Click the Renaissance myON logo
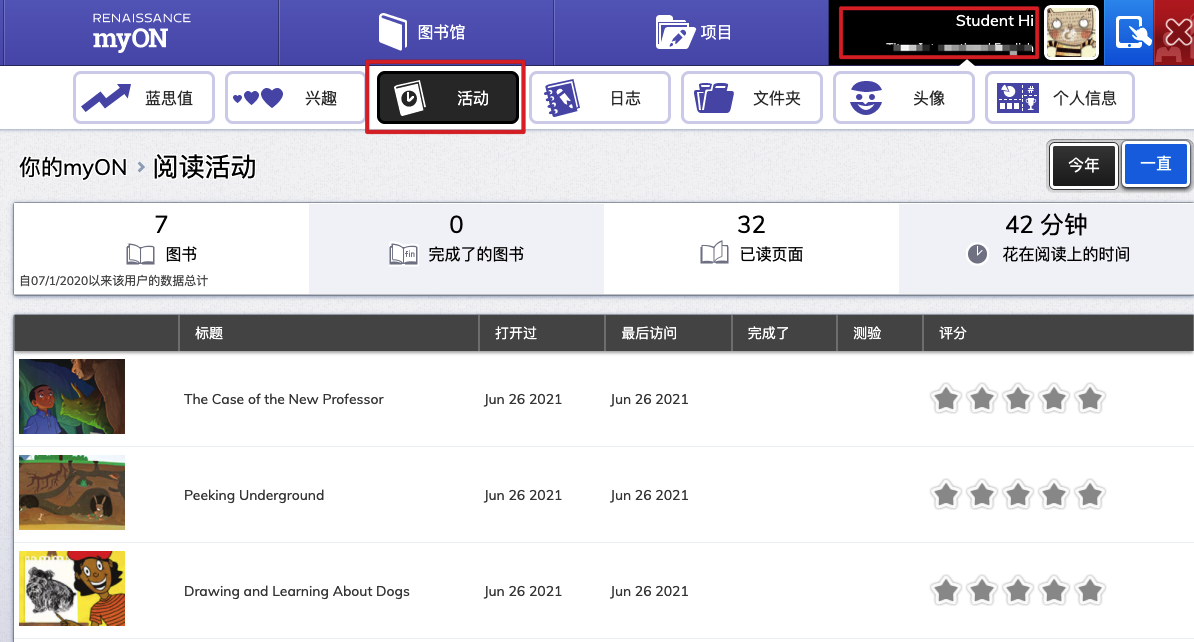The image size is (1194, 642). click(141, 32)
